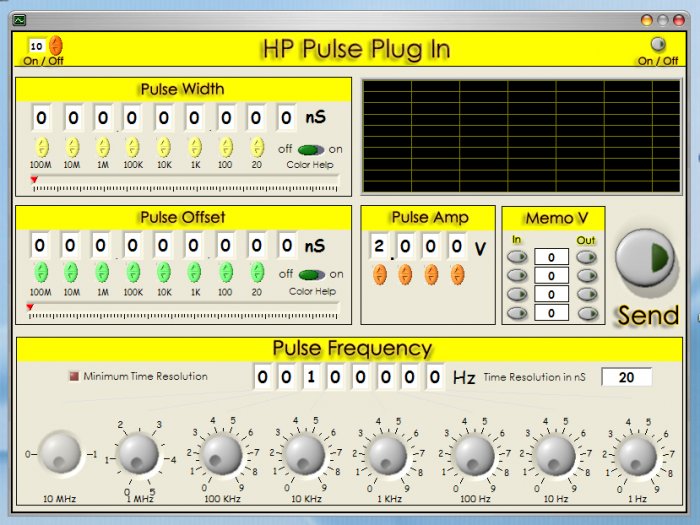Image resolution: width=700 pixels, height=525 pixels.
Task: Click Pulse Offset 100K green stepper
Action: (133, 272)
